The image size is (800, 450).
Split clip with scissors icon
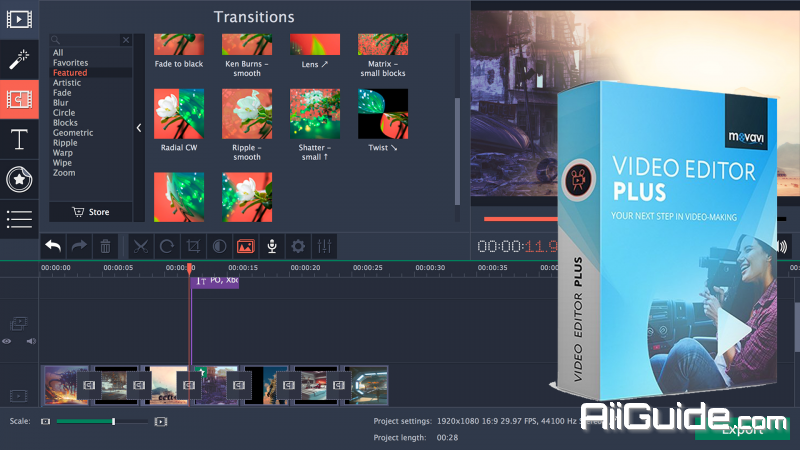tap(140, 246)
